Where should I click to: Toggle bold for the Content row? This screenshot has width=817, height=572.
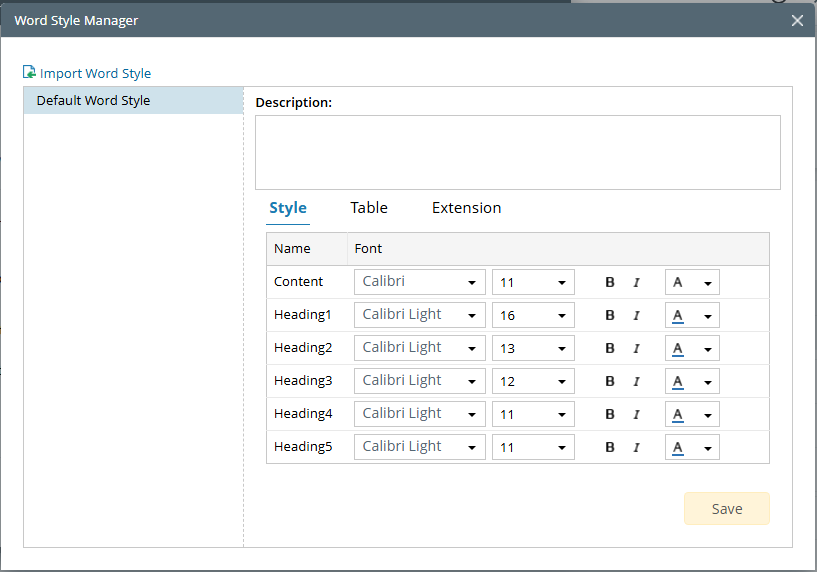click(610, 282)
